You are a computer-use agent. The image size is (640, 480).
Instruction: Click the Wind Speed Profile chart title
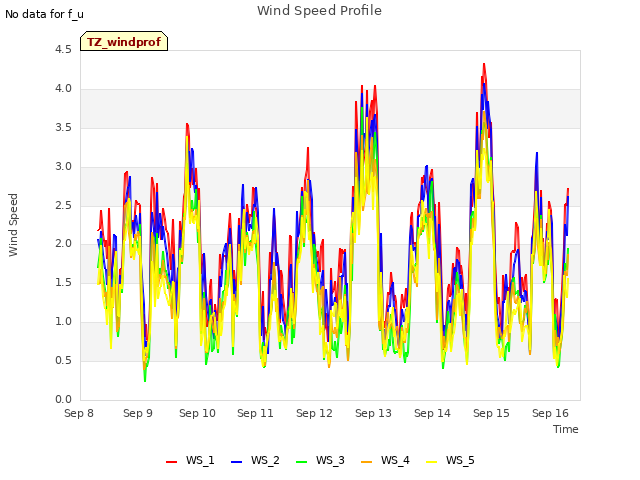click(320, 11)
